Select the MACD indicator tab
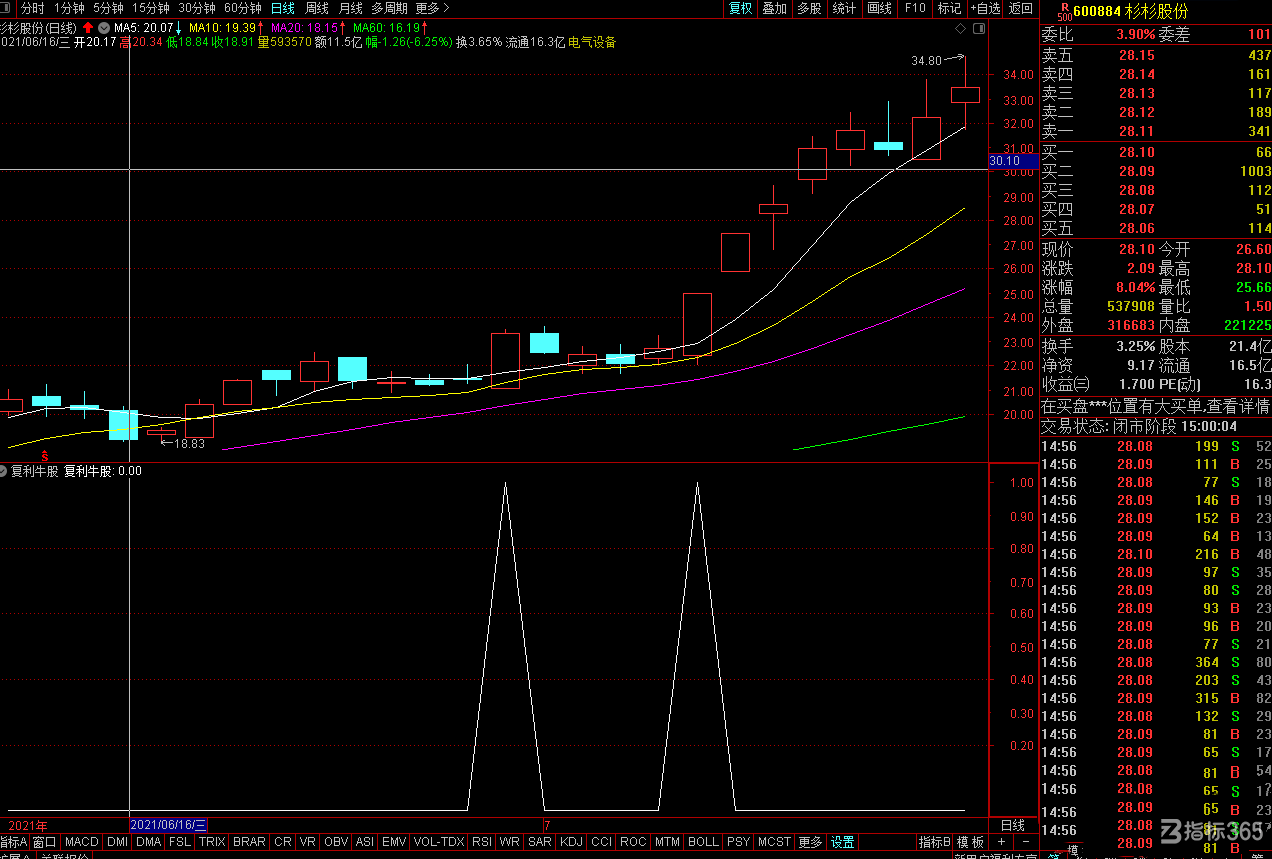 click(82, 842)
